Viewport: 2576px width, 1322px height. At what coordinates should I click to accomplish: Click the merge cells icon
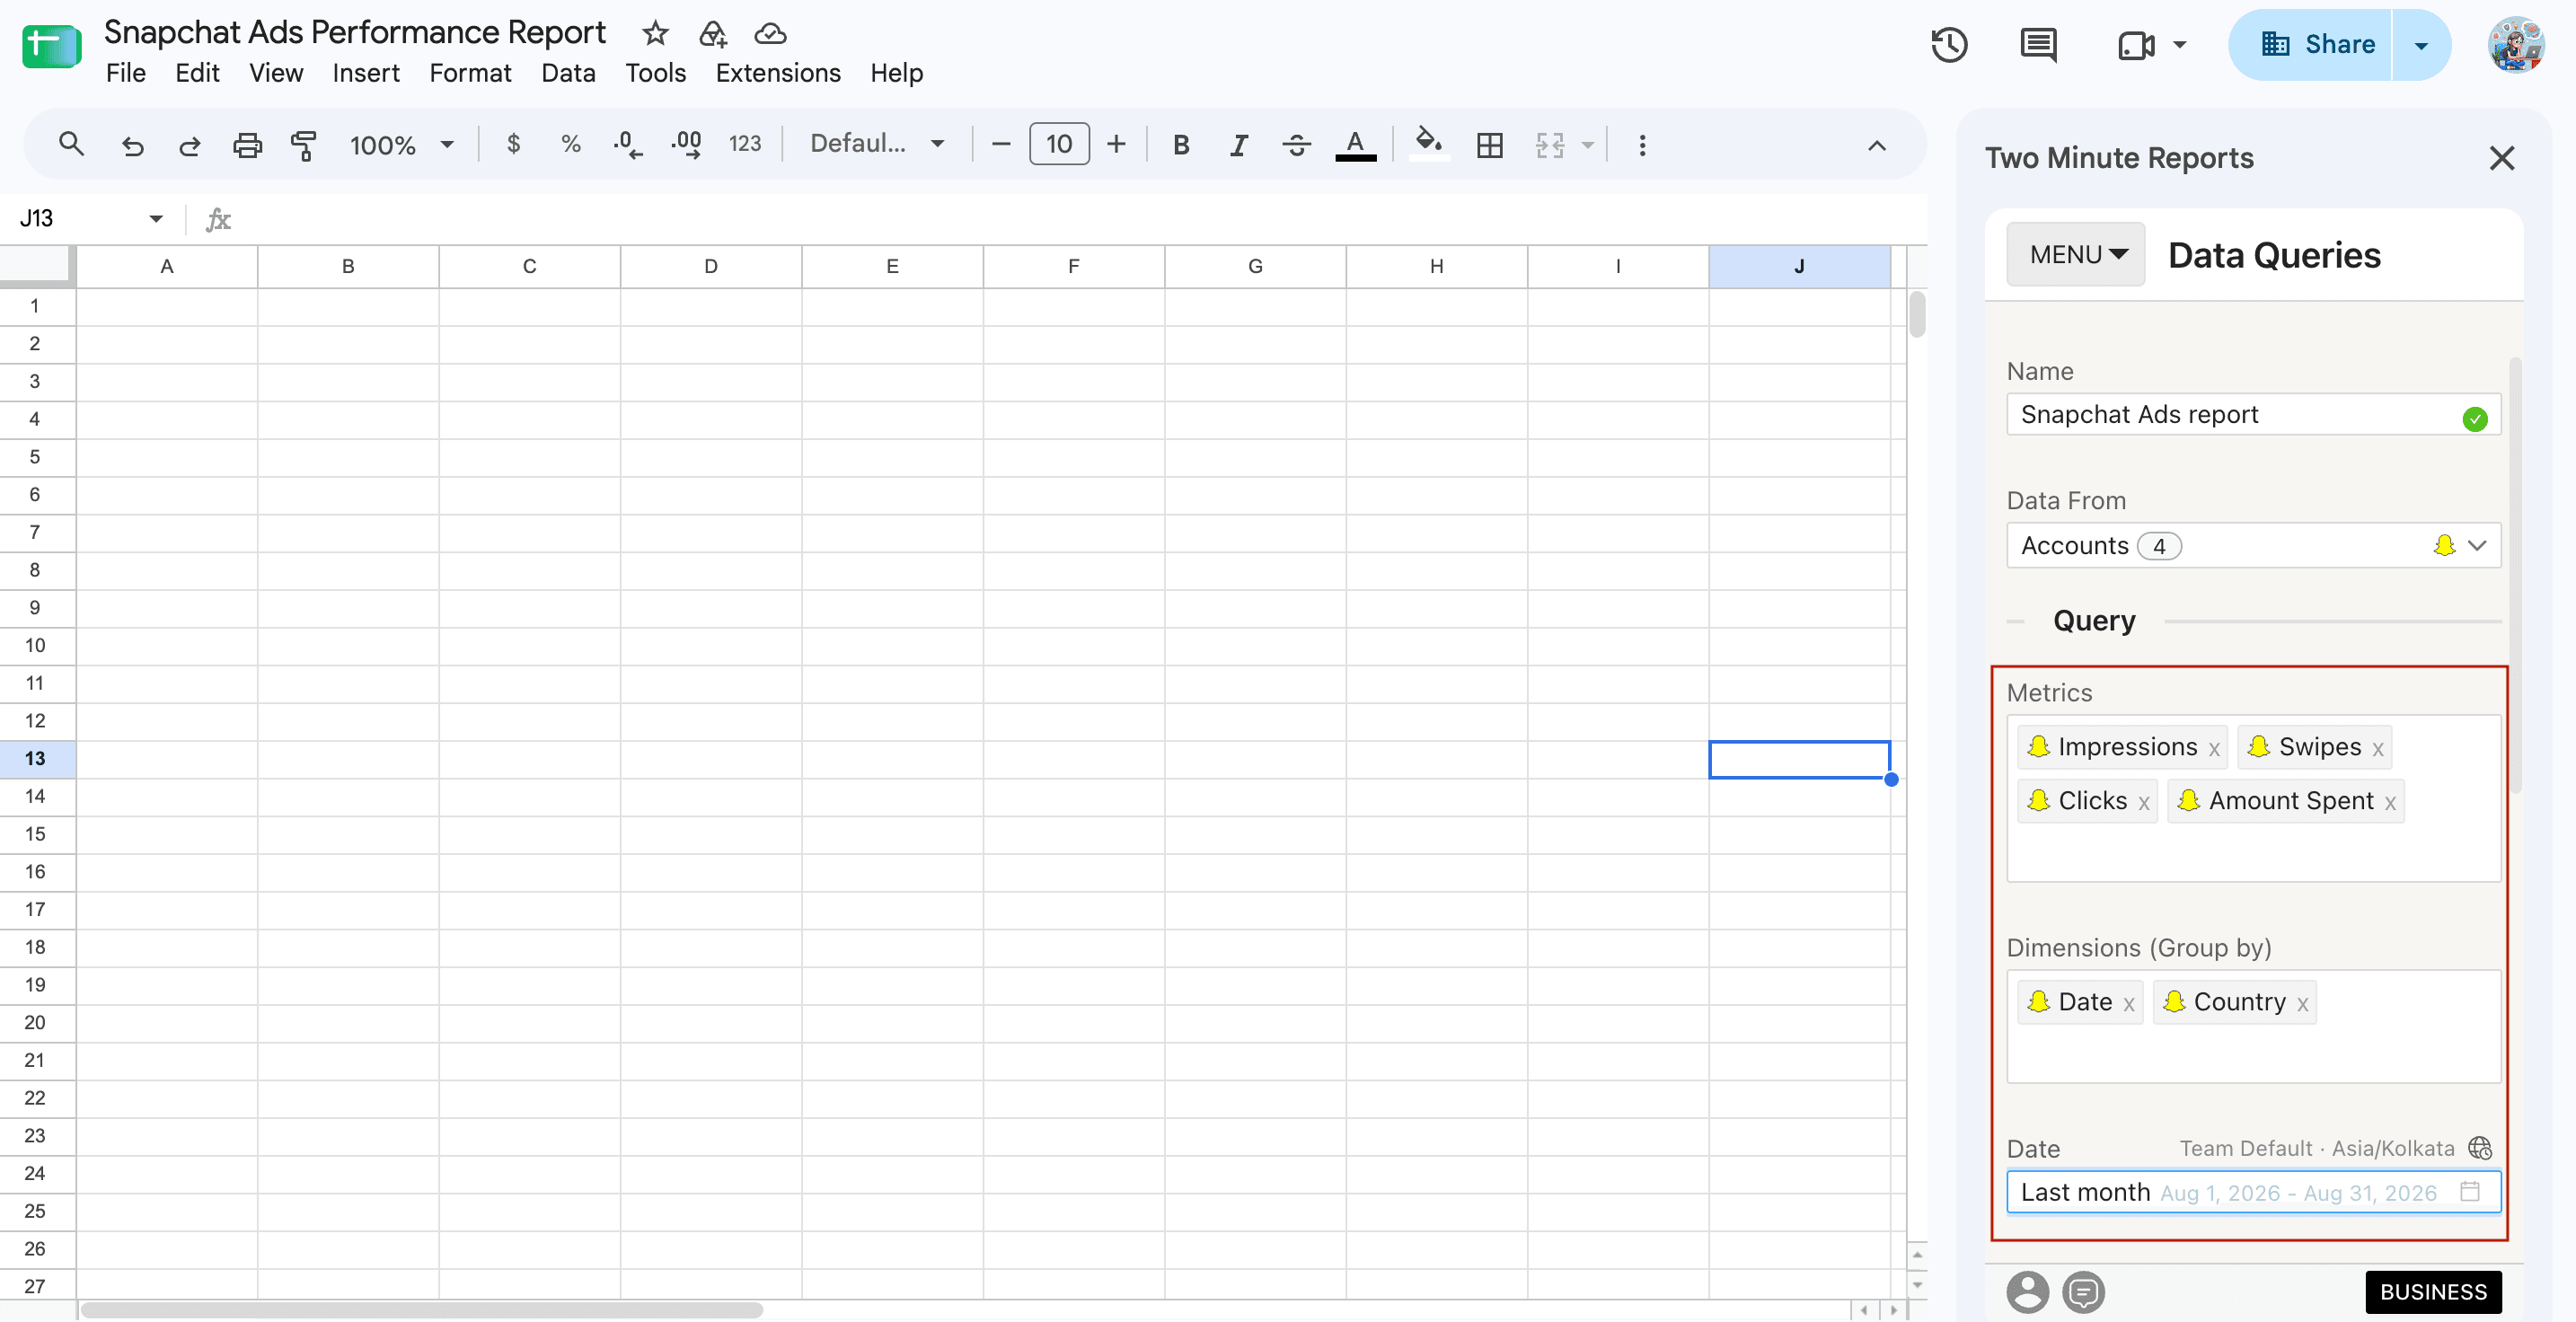tap(1549, 145)
